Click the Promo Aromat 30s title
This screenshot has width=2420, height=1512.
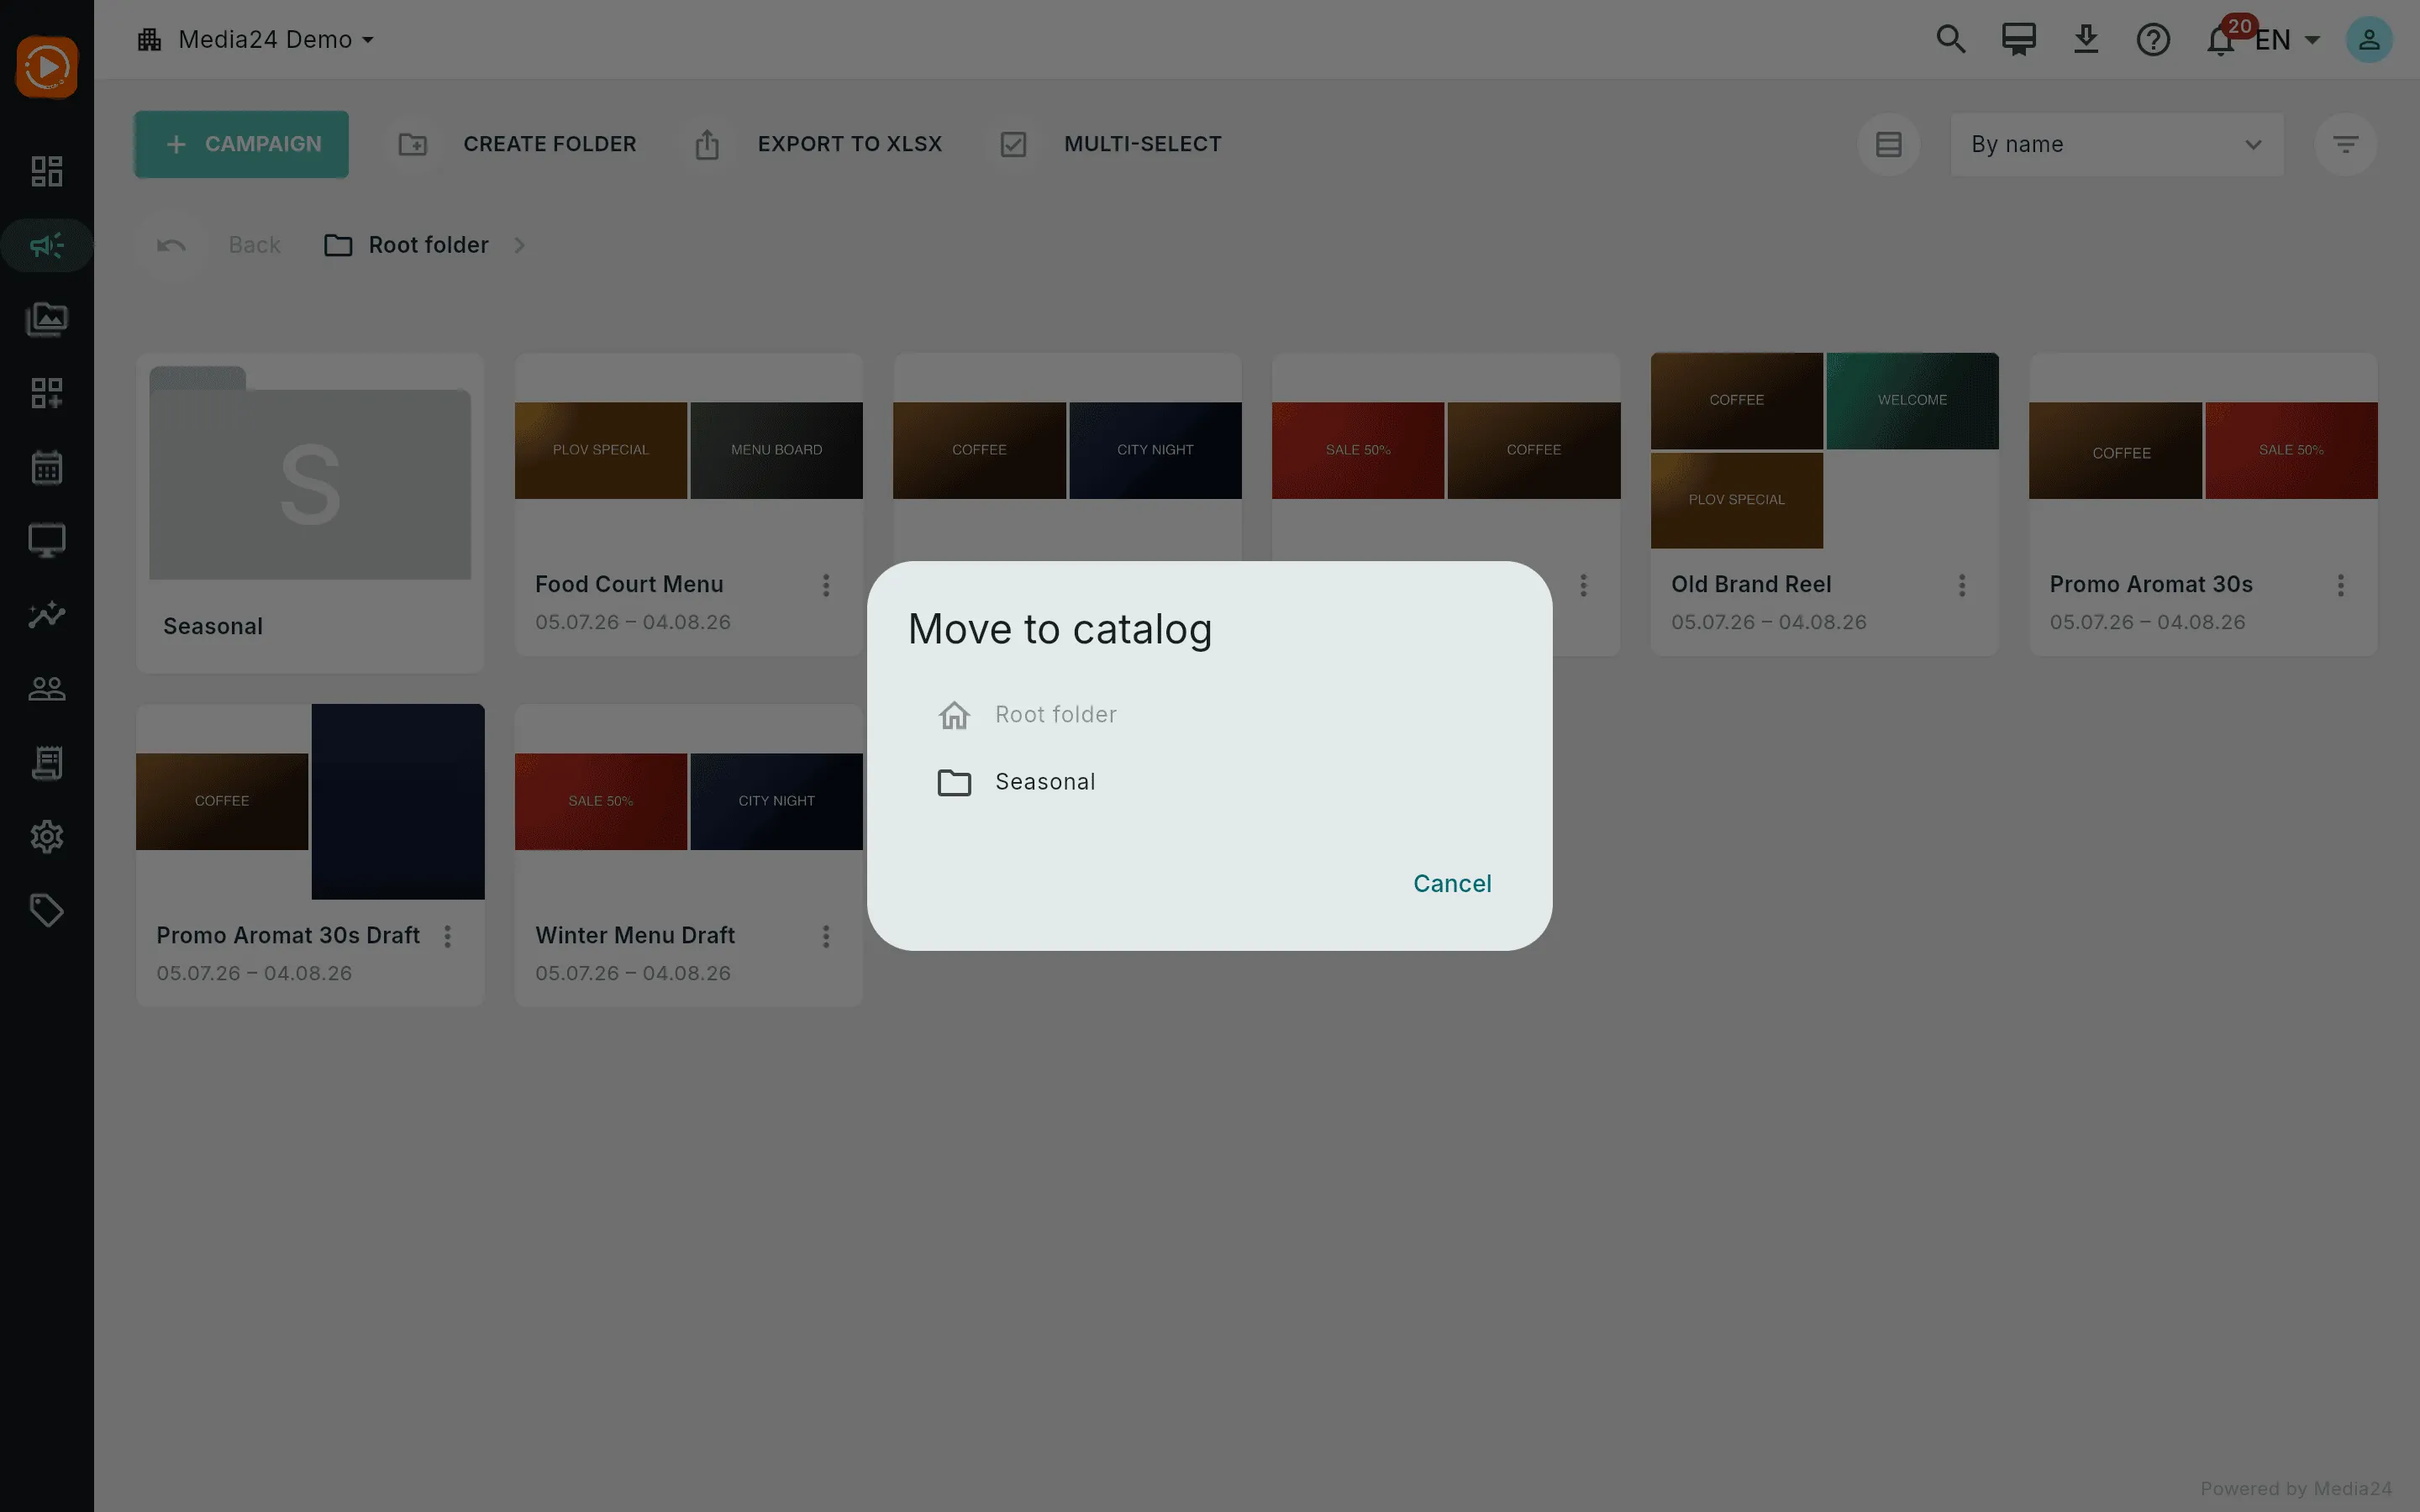(2151, 584)
